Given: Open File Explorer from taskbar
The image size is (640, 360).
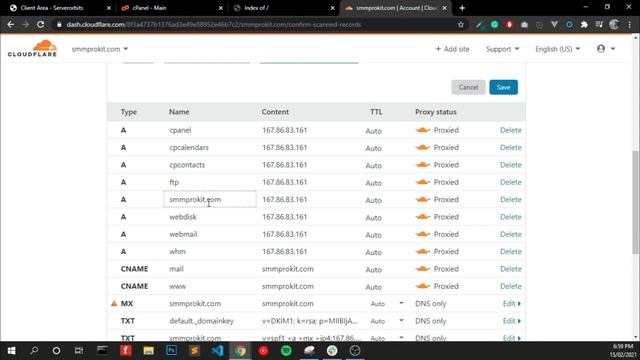Looking at the screenshot, I should [x=148, y=351].
